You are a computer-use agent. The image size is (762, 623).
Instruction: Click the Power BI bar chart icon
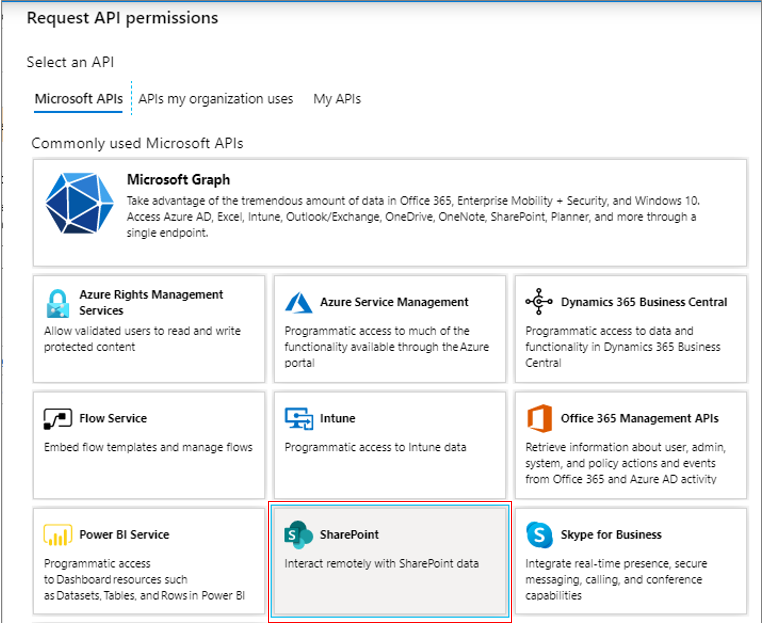tap(58, 535)
